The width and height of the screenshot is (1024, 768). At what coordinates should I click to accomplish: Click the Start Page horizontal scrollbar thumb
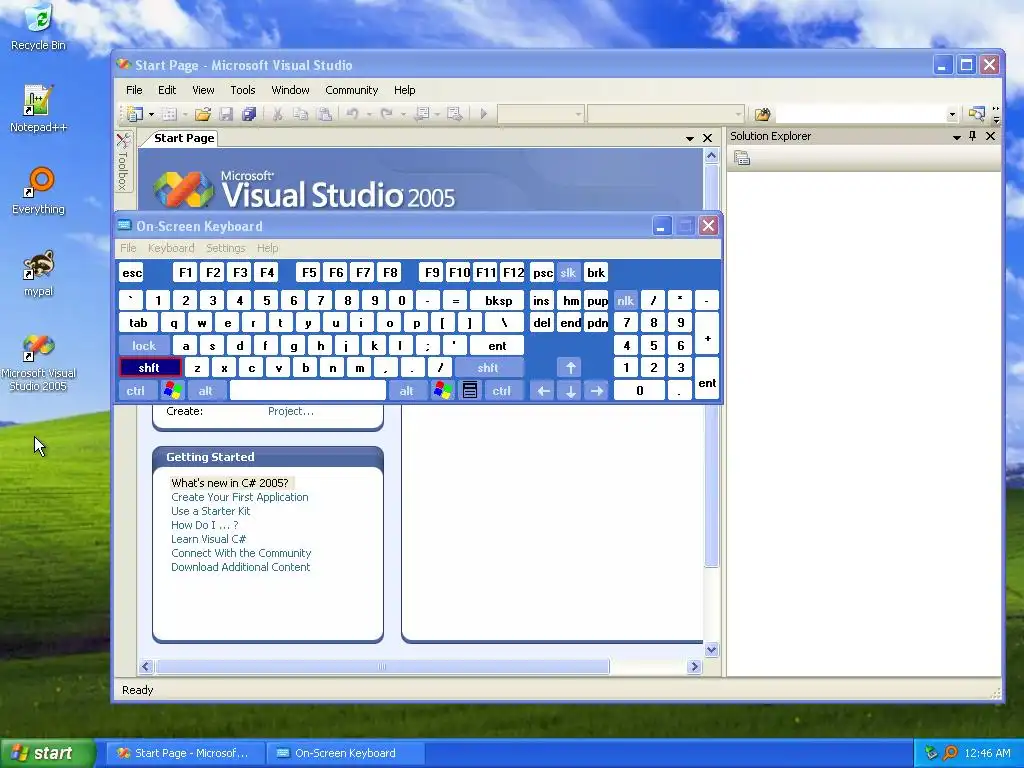coord(383,667)
